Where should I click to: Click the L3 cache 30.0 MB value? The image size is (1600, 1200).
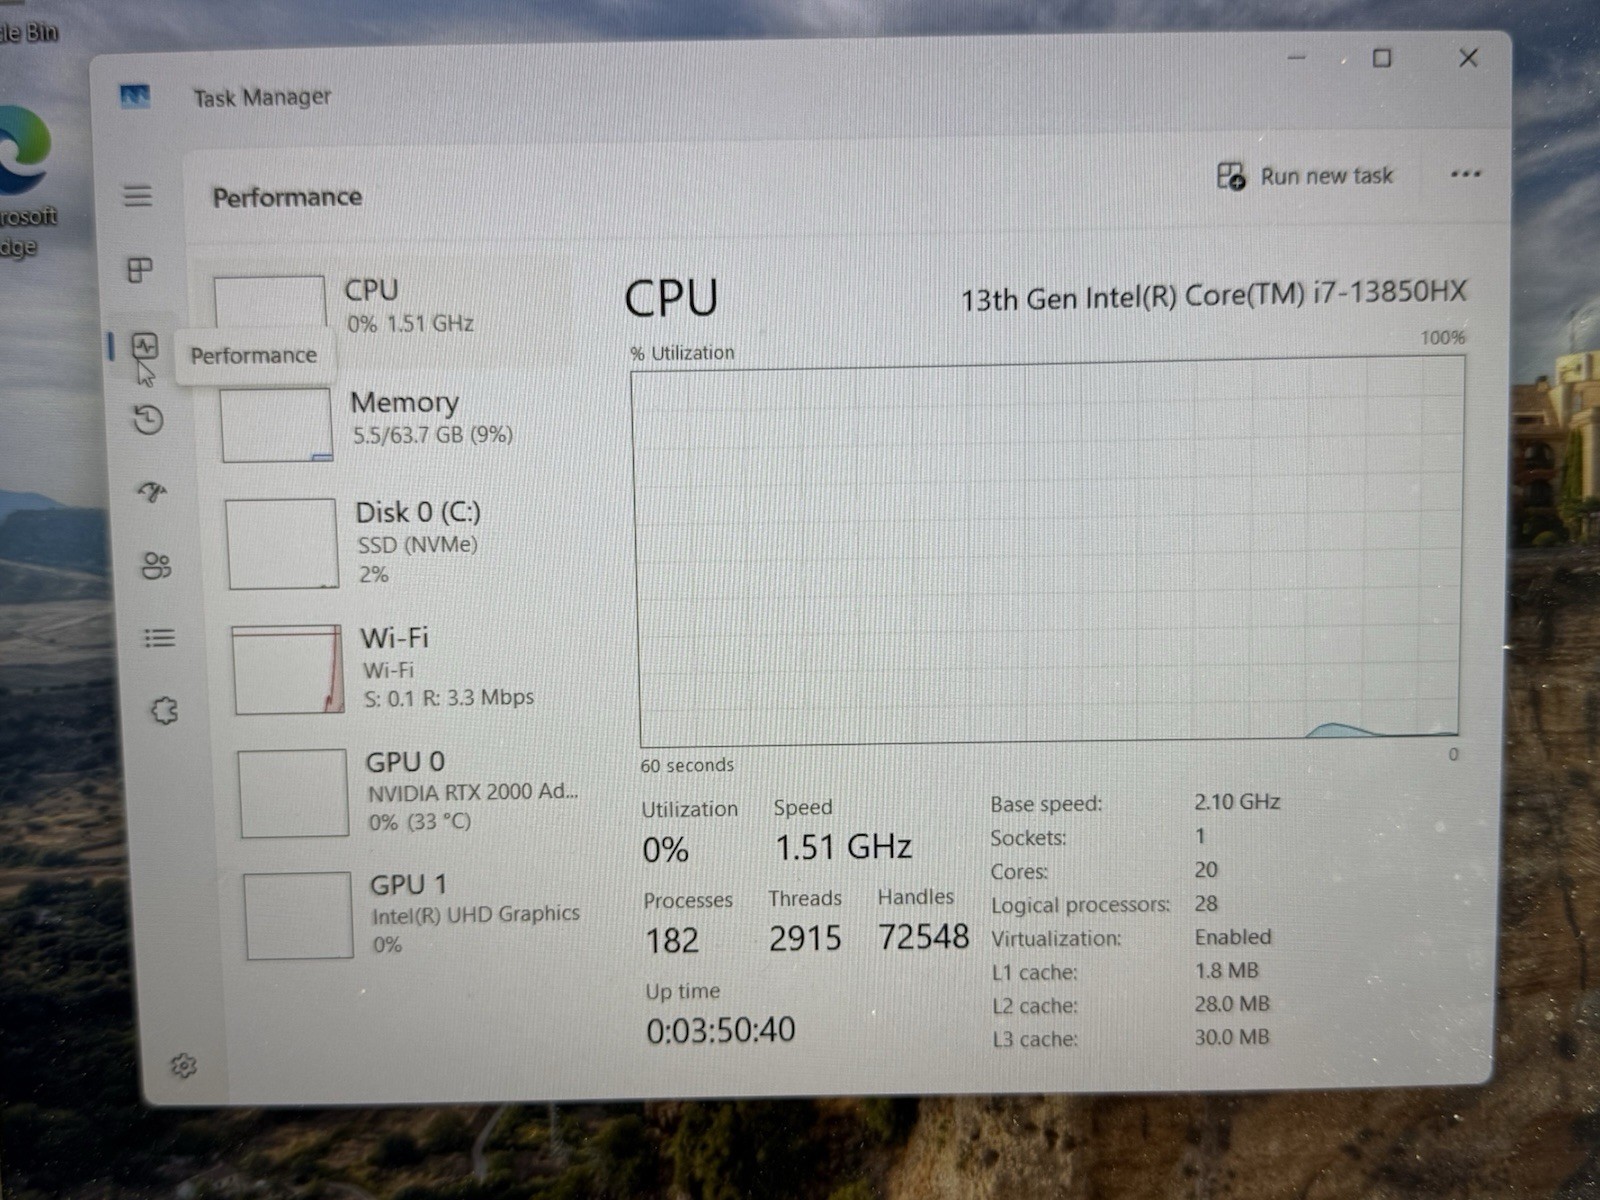1232,1037
